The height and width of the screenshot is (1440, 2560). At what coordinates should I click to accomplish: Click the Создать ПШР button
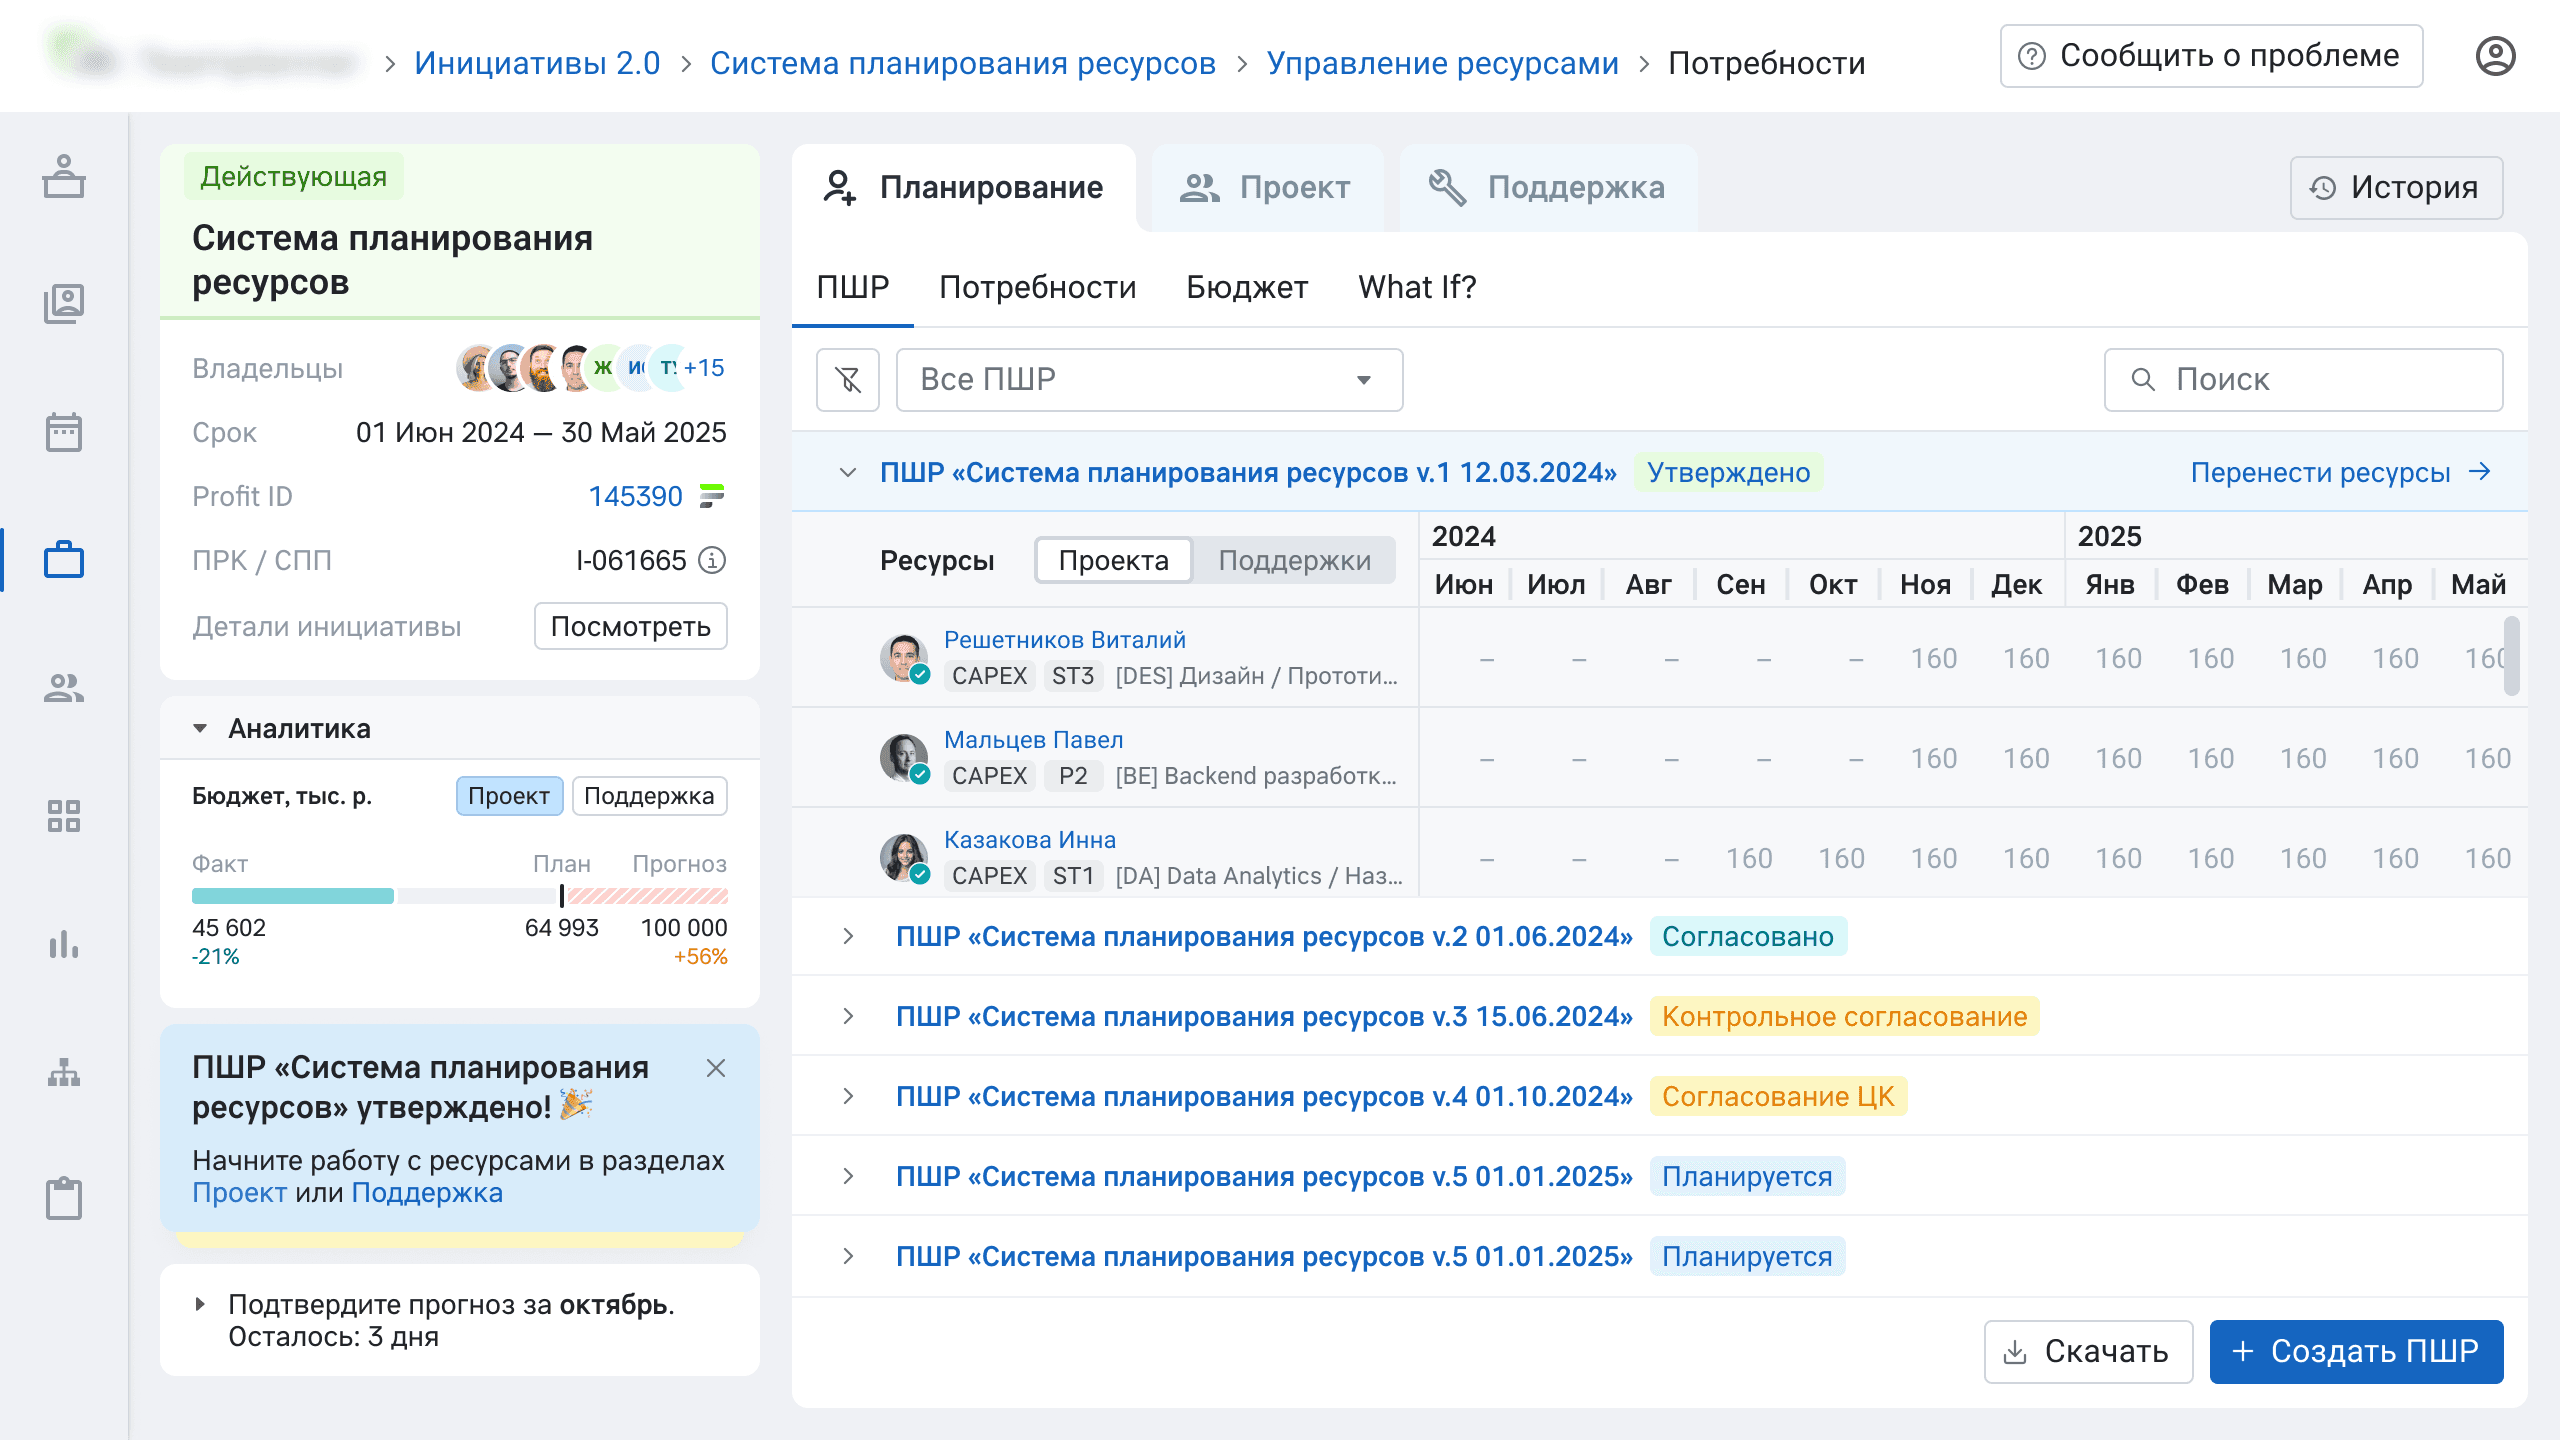click(2356, 1352)
